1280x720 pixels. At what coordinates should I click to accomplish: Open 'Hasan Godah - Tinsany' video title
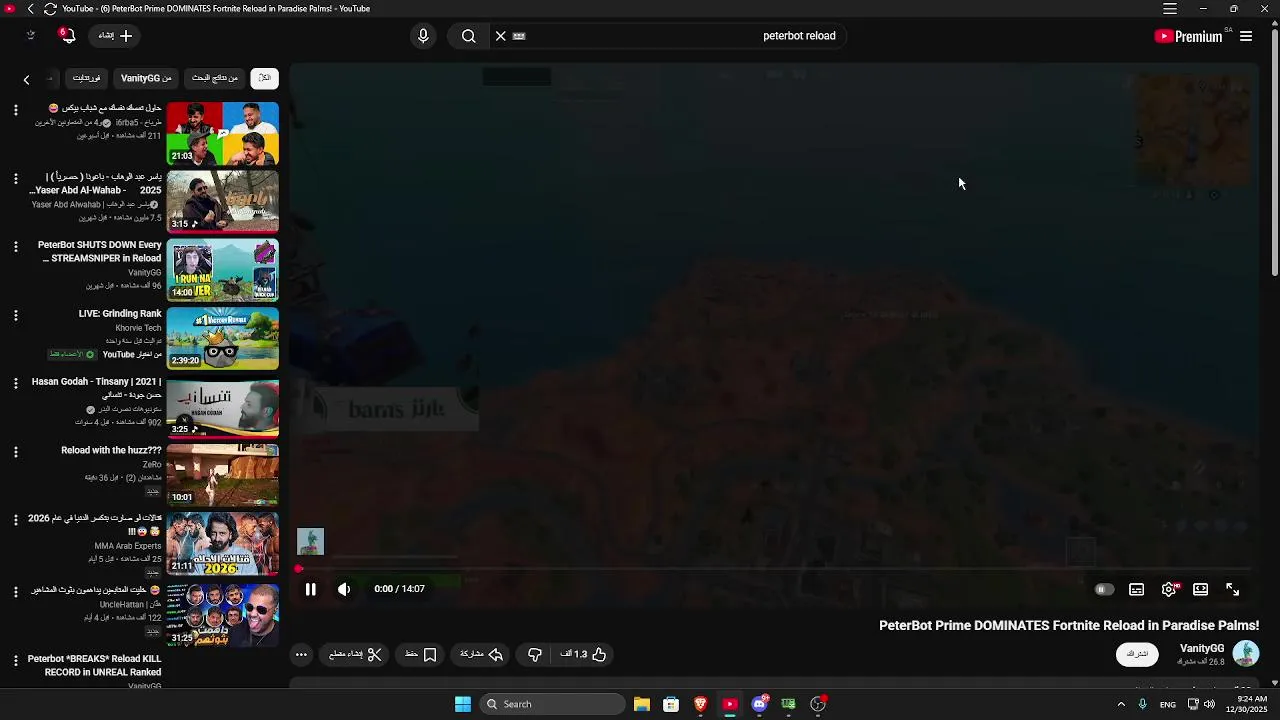coord(96,388)
